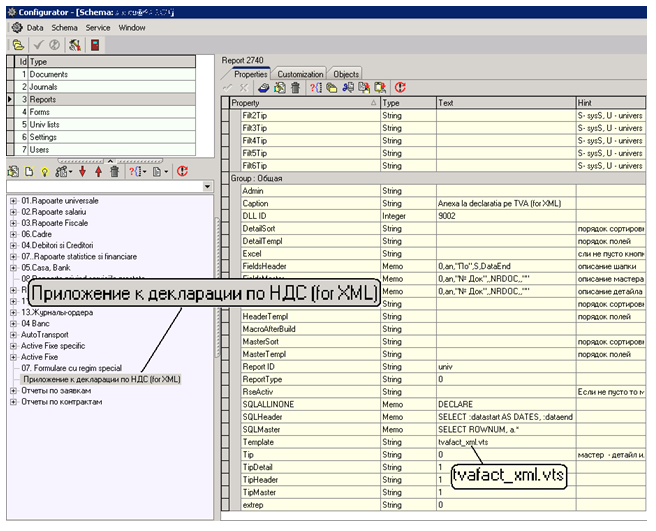Open the document icon dropdown in tree toolbar
656x531 pixels.
(x=160, y=172)
